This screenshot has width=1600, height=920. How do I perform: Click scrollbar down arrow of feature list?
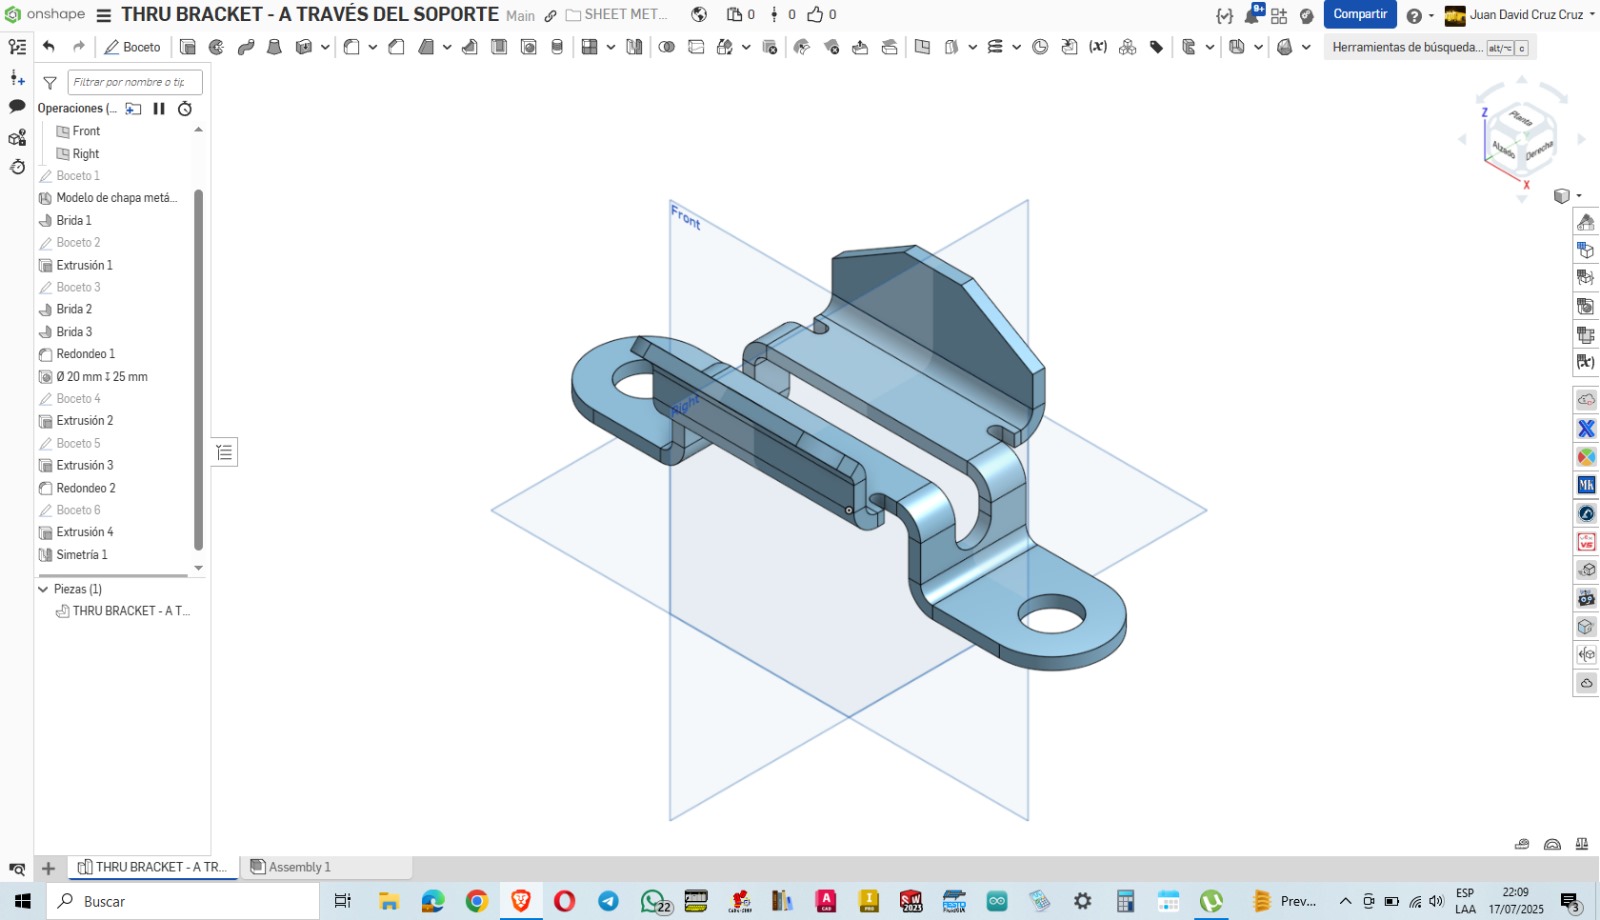[x=198, y=568]
